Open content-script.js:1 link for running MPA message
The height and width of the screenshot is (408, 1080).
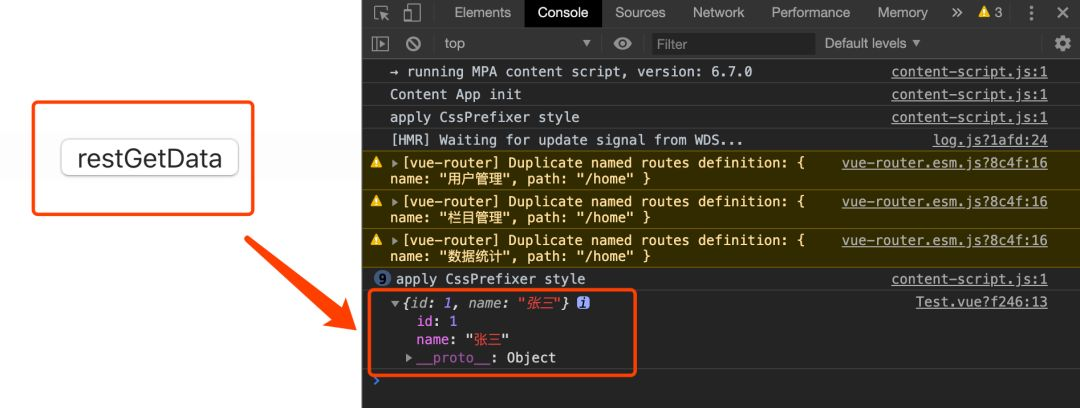(x=969, y=72)
